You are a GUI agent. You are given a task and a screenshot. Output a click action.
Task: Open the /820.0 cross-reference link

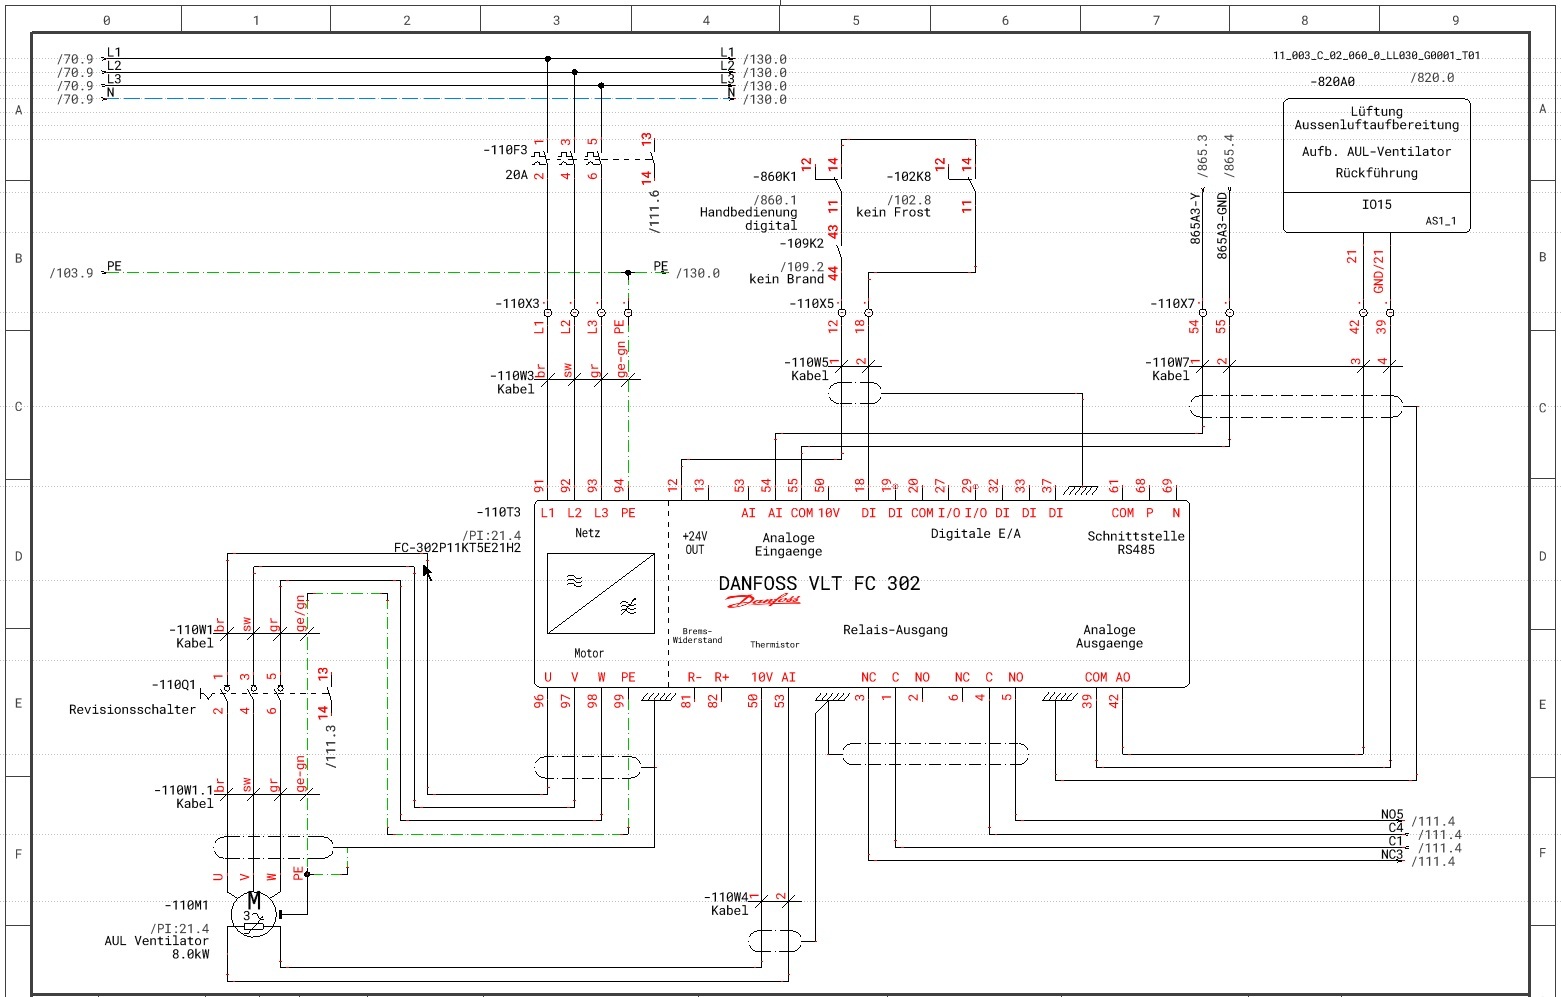[1432, 78]
